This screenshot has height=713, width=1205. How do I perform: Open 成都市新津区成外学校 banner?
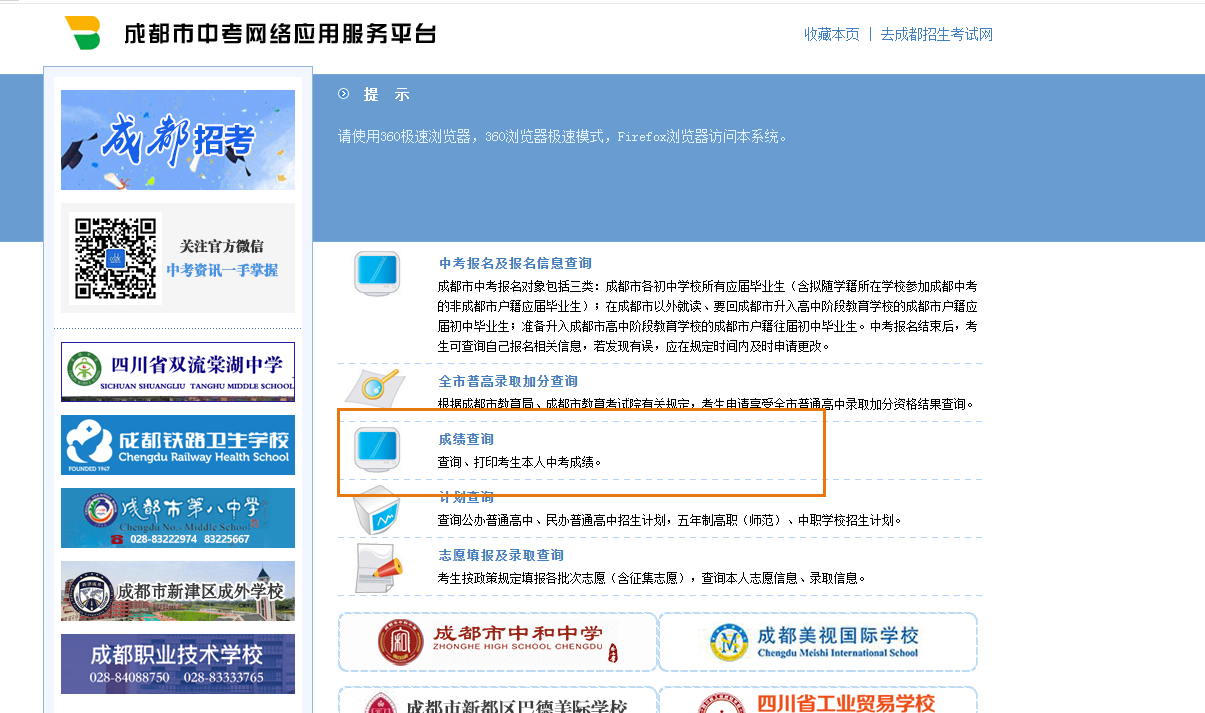(178, 591)
